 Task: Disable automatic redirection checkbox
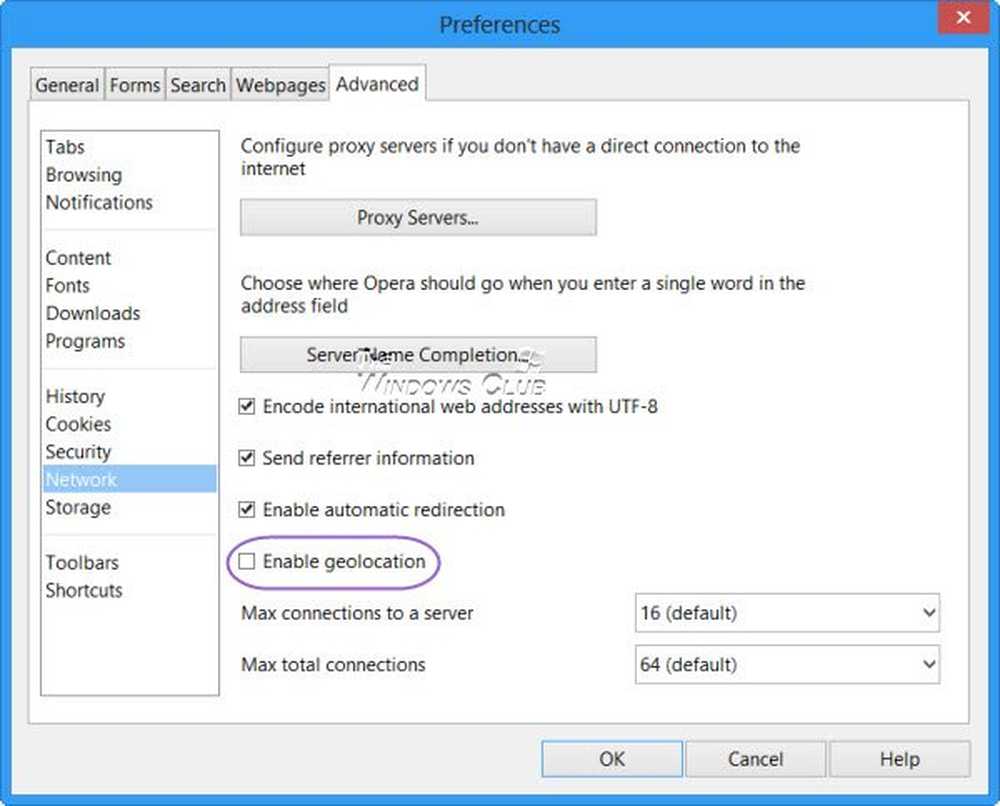(x=247, y=510)
